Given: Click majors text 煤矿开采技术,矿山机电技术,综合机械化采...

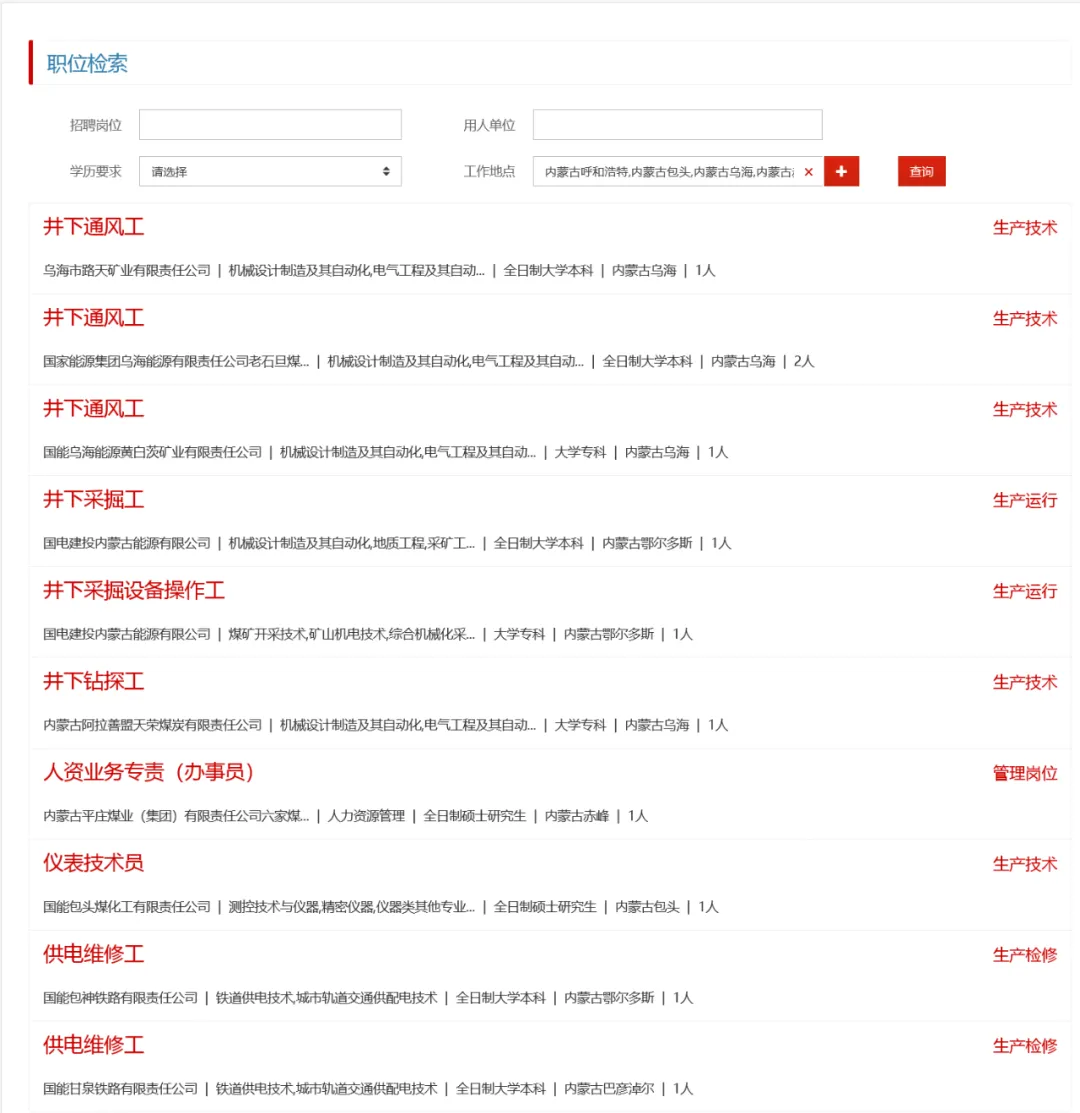Looking at the screenshot, I should coord(352,634).
